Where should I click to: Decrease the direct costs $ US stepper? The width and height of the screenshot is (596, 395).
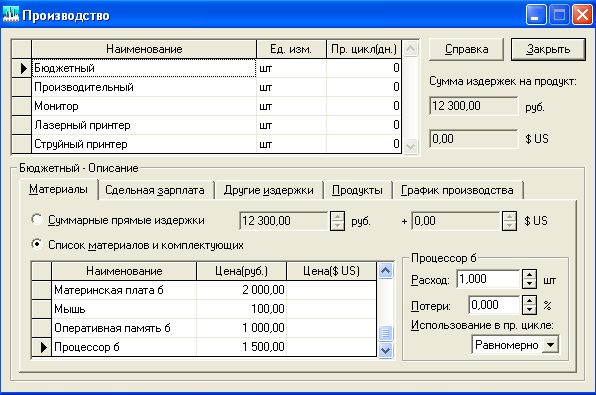509,226
